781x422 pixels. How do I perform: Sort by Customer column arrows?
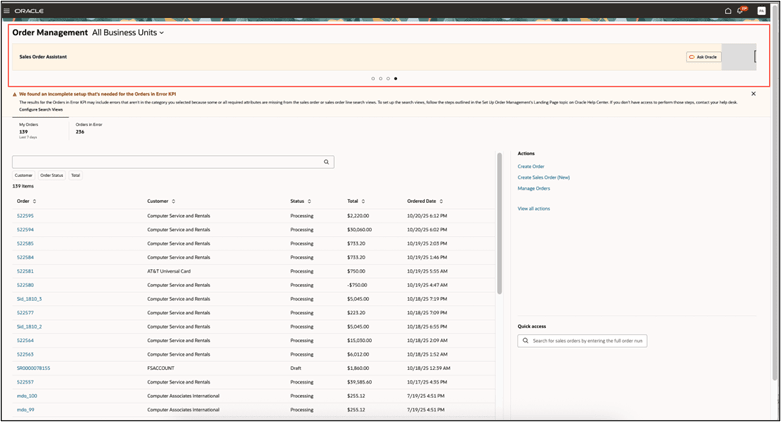pos(173,201)
